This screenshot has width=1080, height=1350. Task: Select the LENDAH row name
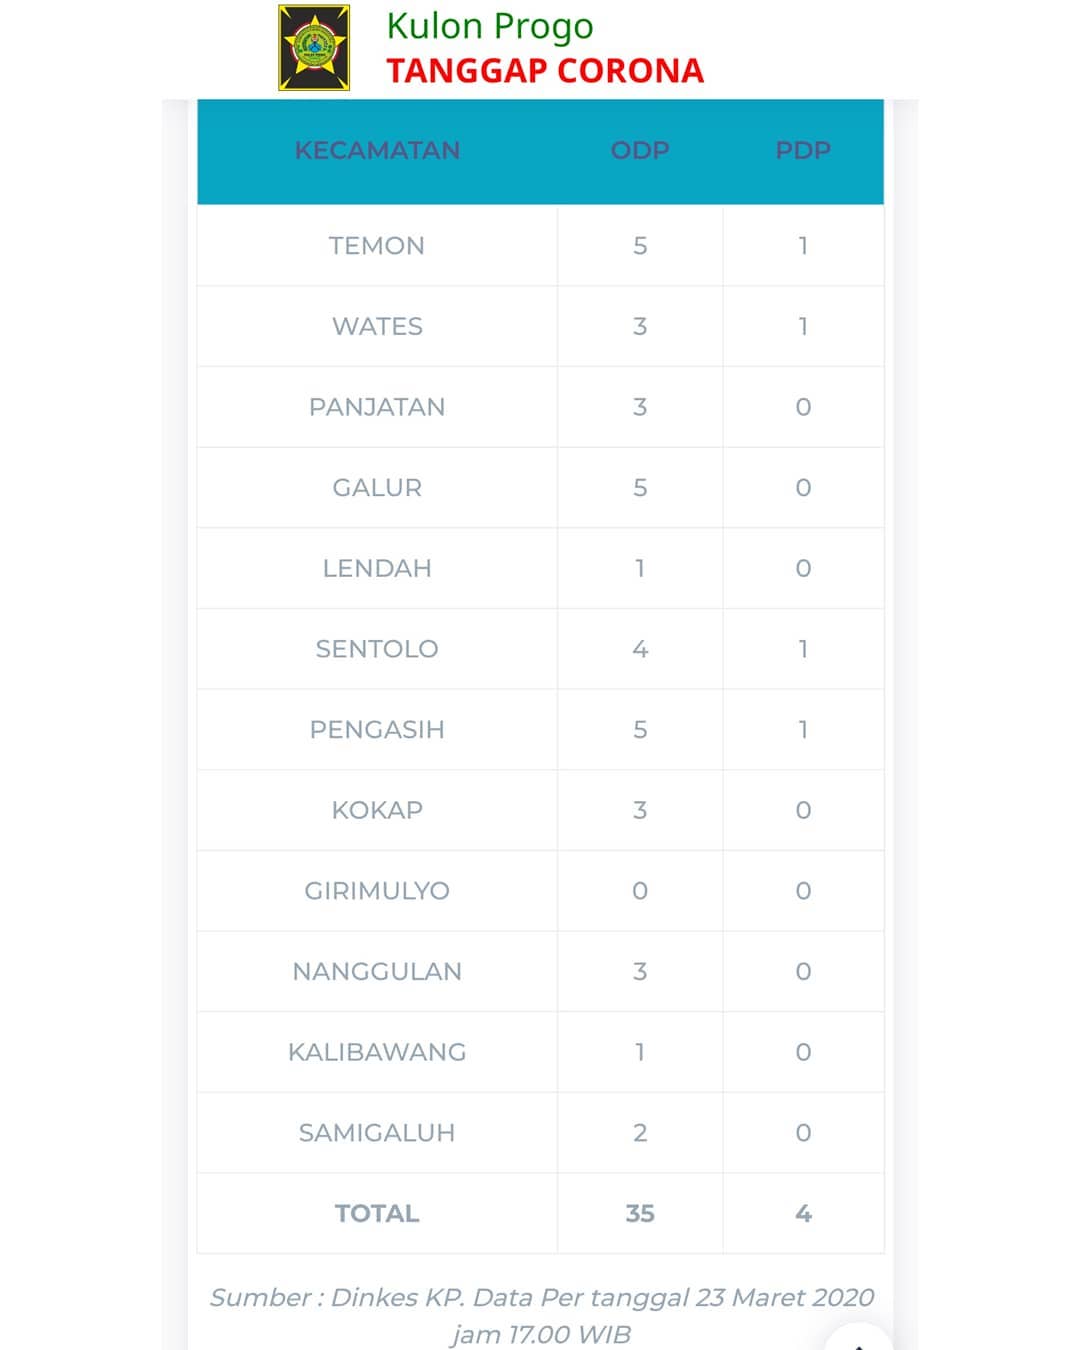tap(377, 568)
